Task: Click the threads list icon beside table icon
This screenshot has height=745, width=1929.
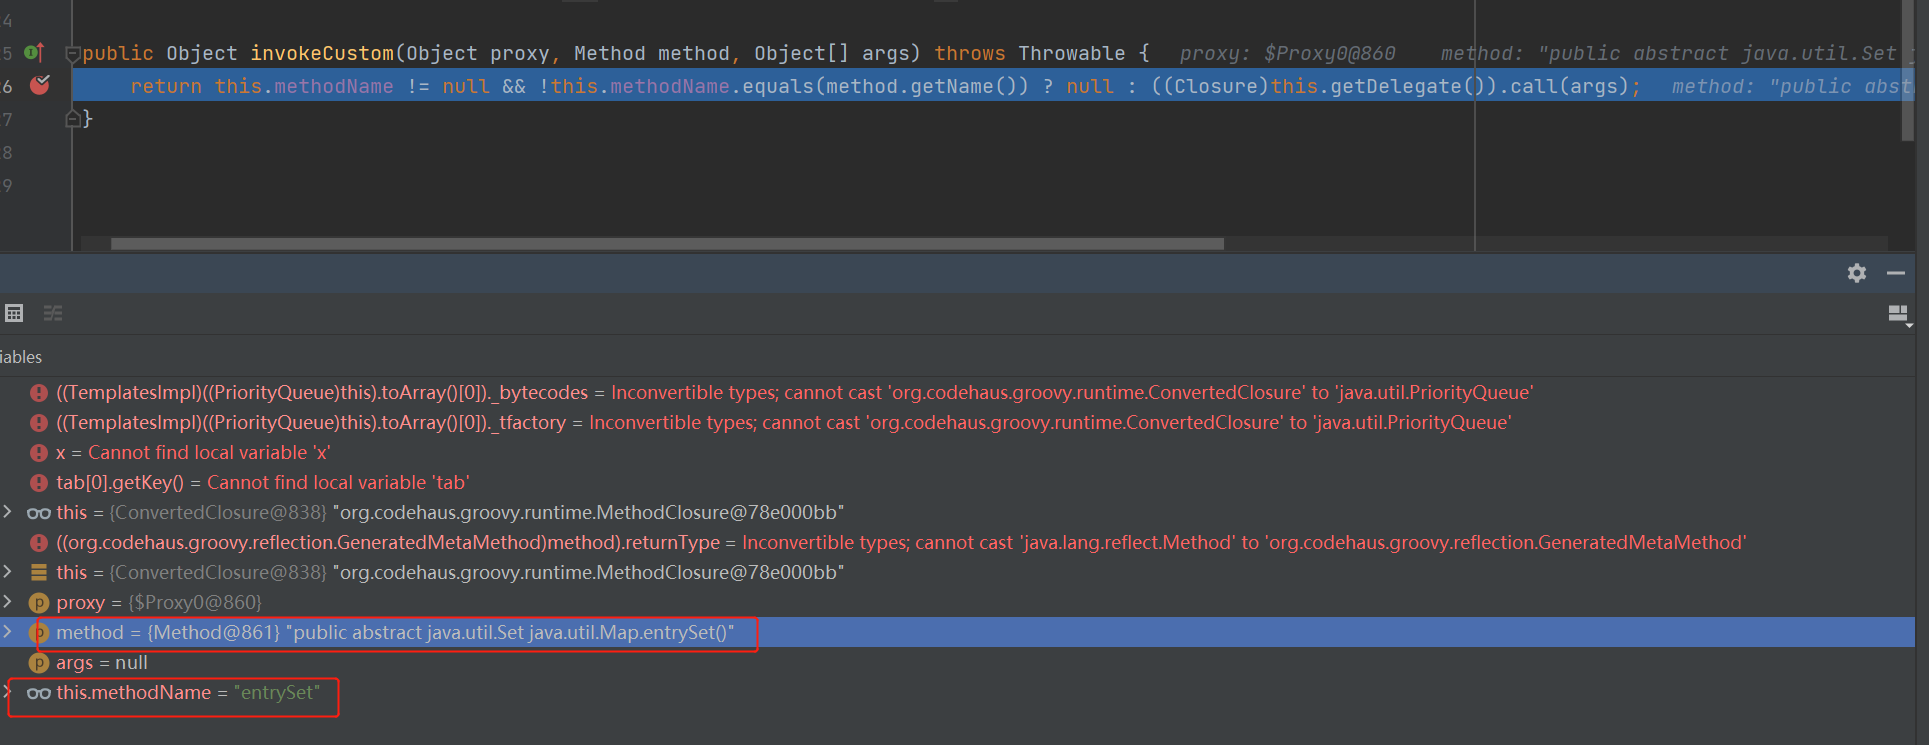Action: 53,313
